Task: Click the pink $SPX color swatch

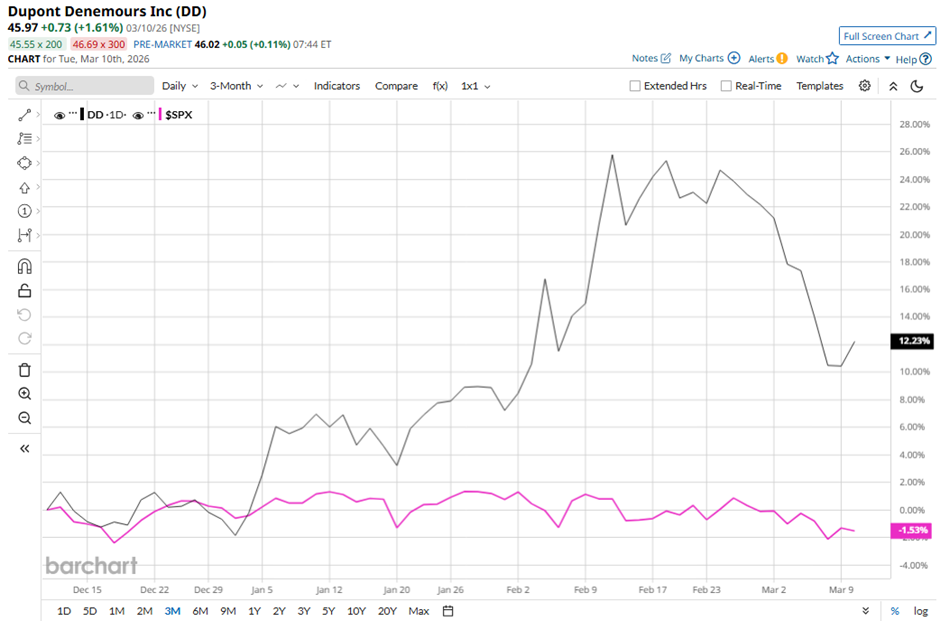Action: [159, 115]
